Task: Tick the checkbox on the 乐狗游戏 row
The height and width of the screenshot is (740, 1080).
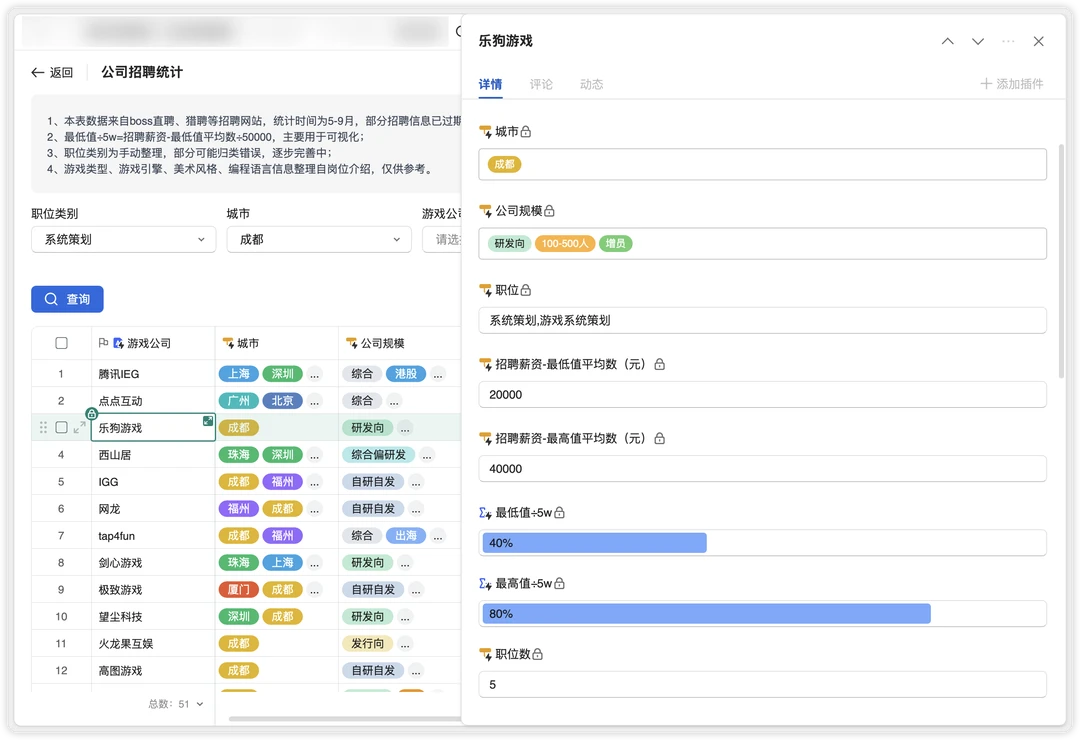Action: pyautogui.click(x=61, y=427)
